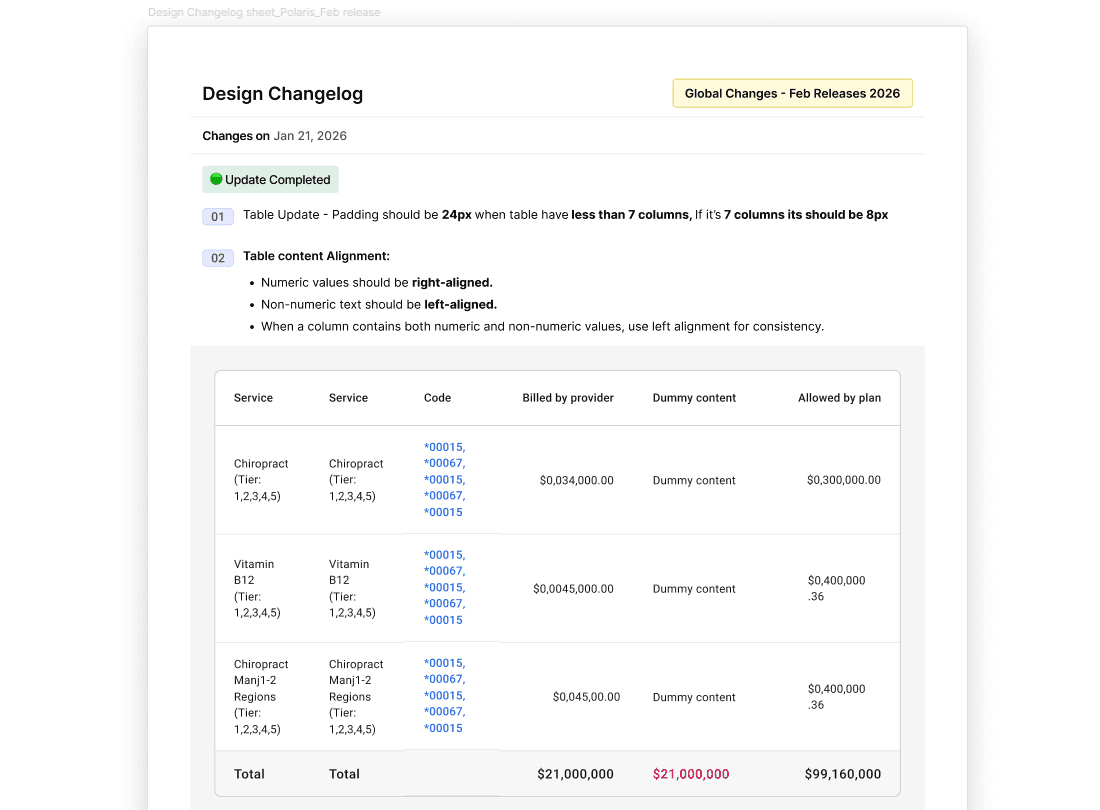Click the Allowed by plan column header

click(839, 398)
